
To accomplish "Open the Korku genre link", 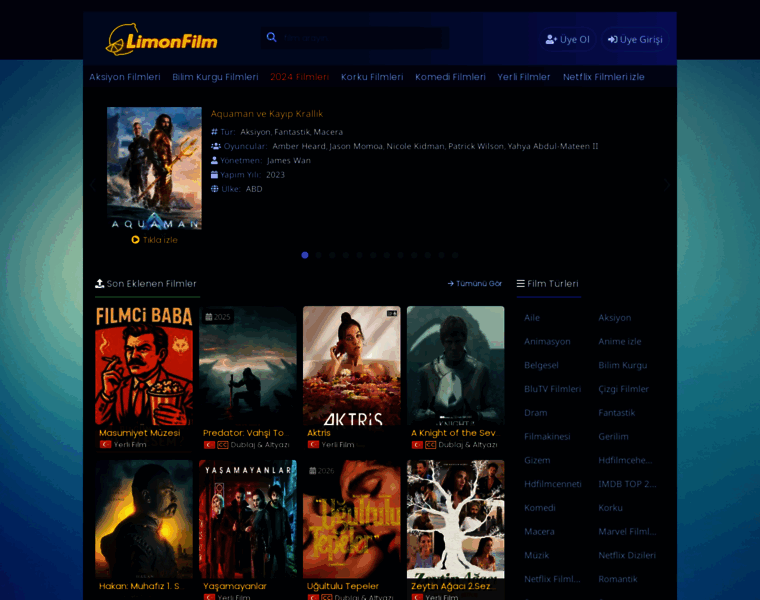I will tap(610, 508).
